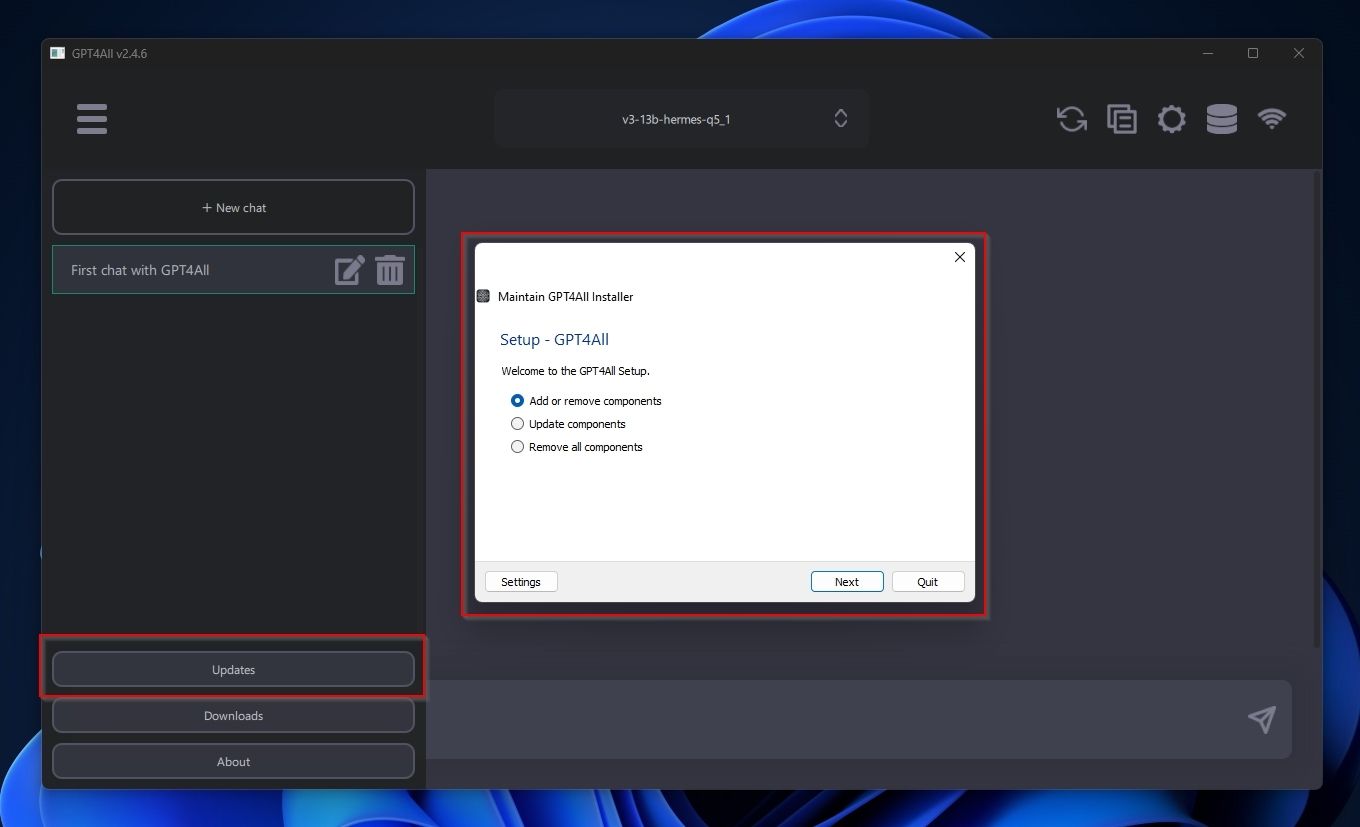Select Add or remove components option
The image size is (1360, 827).
517,400
